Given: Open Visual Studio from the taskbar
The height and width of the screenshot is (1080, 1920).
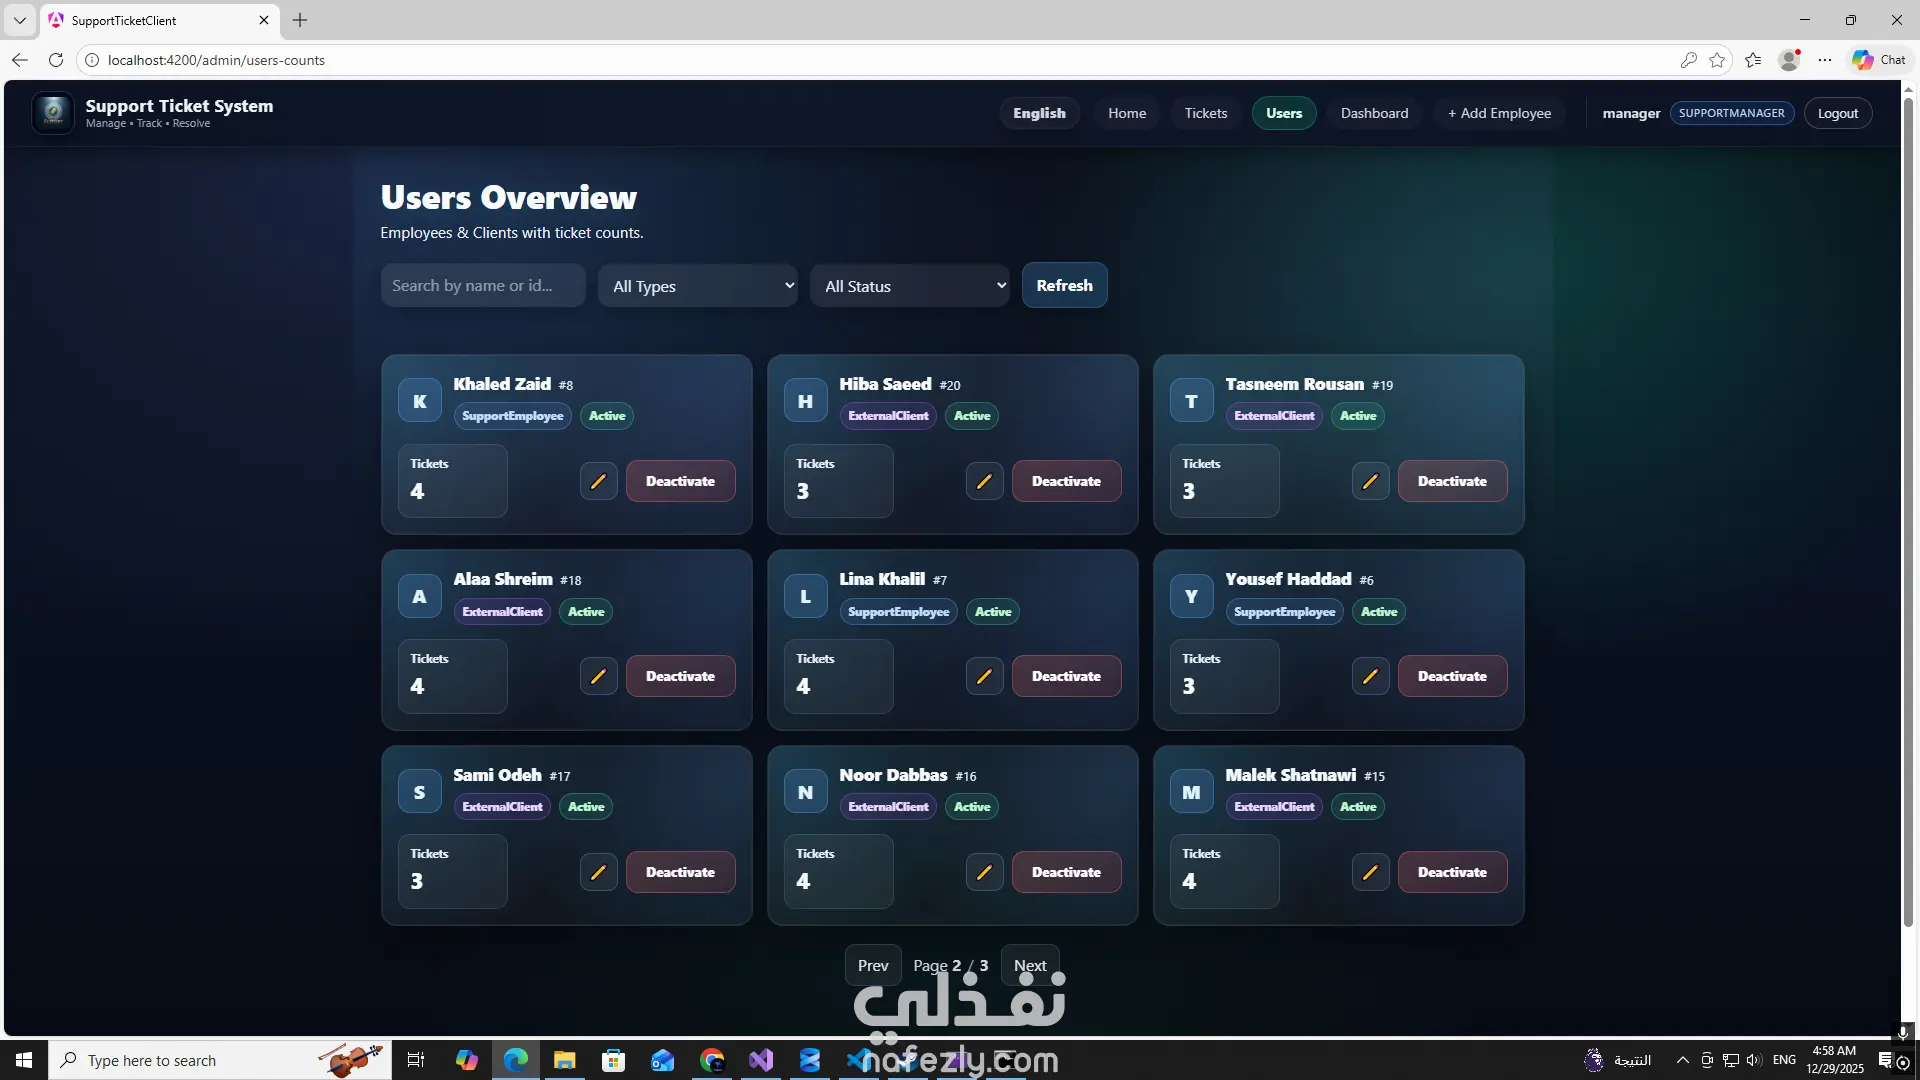Looking at the screenshot, I should pyautogui.click(x=761, y=1060).
